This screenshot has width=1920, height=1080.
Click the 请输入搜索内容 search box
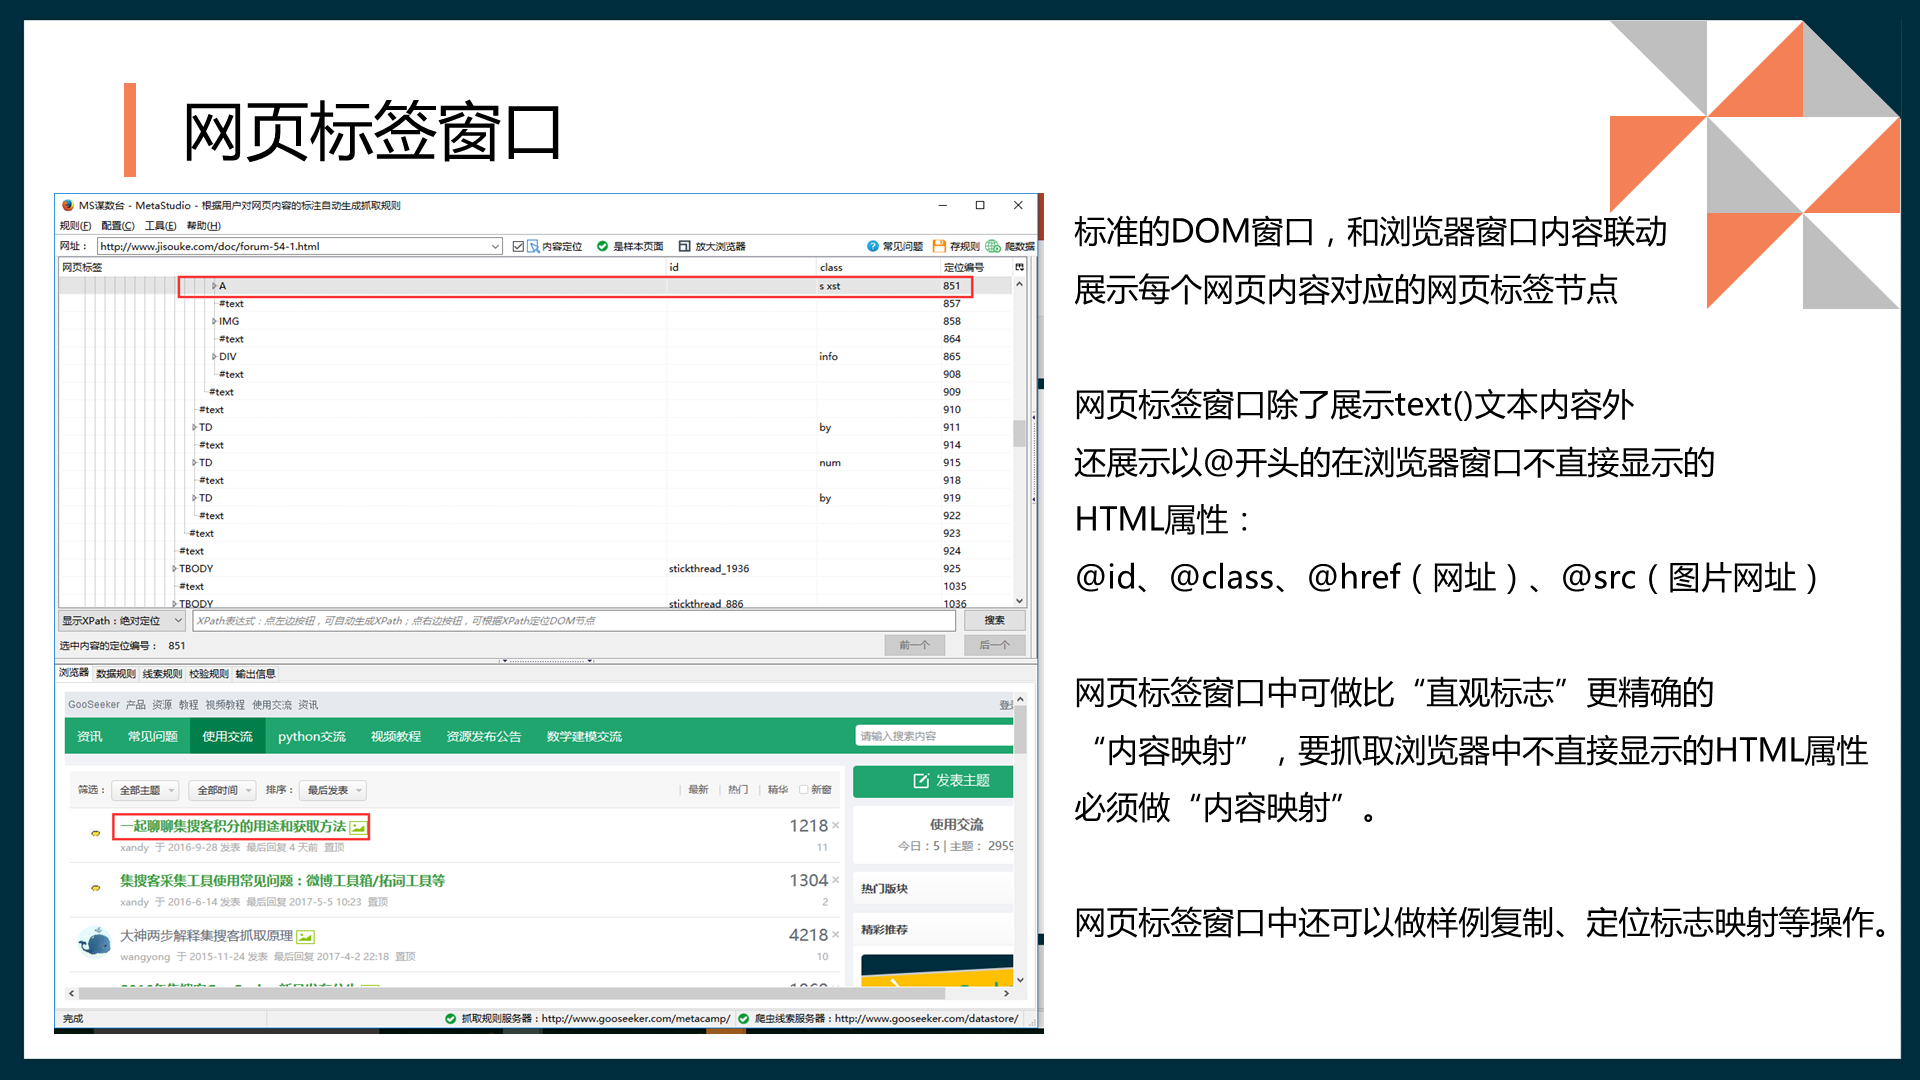tap(934, 736)
